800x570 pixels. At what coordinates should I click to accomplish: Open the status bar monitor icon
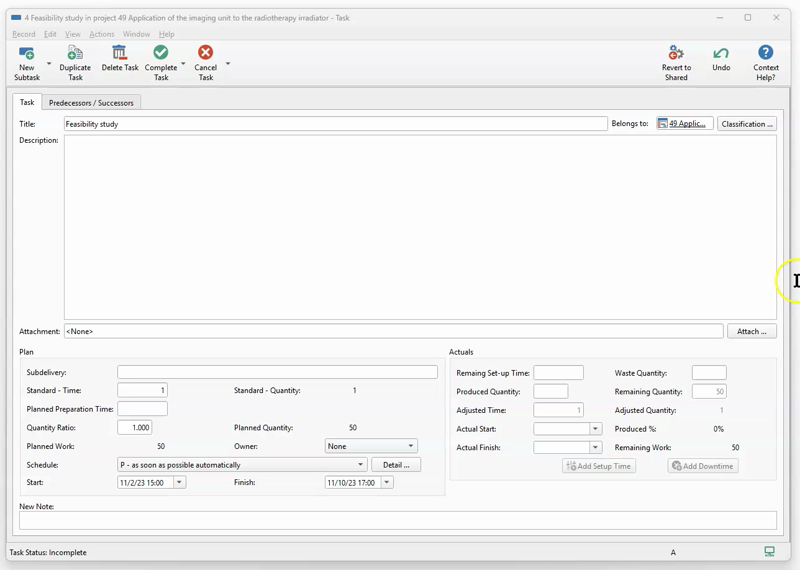pos(769,552)
